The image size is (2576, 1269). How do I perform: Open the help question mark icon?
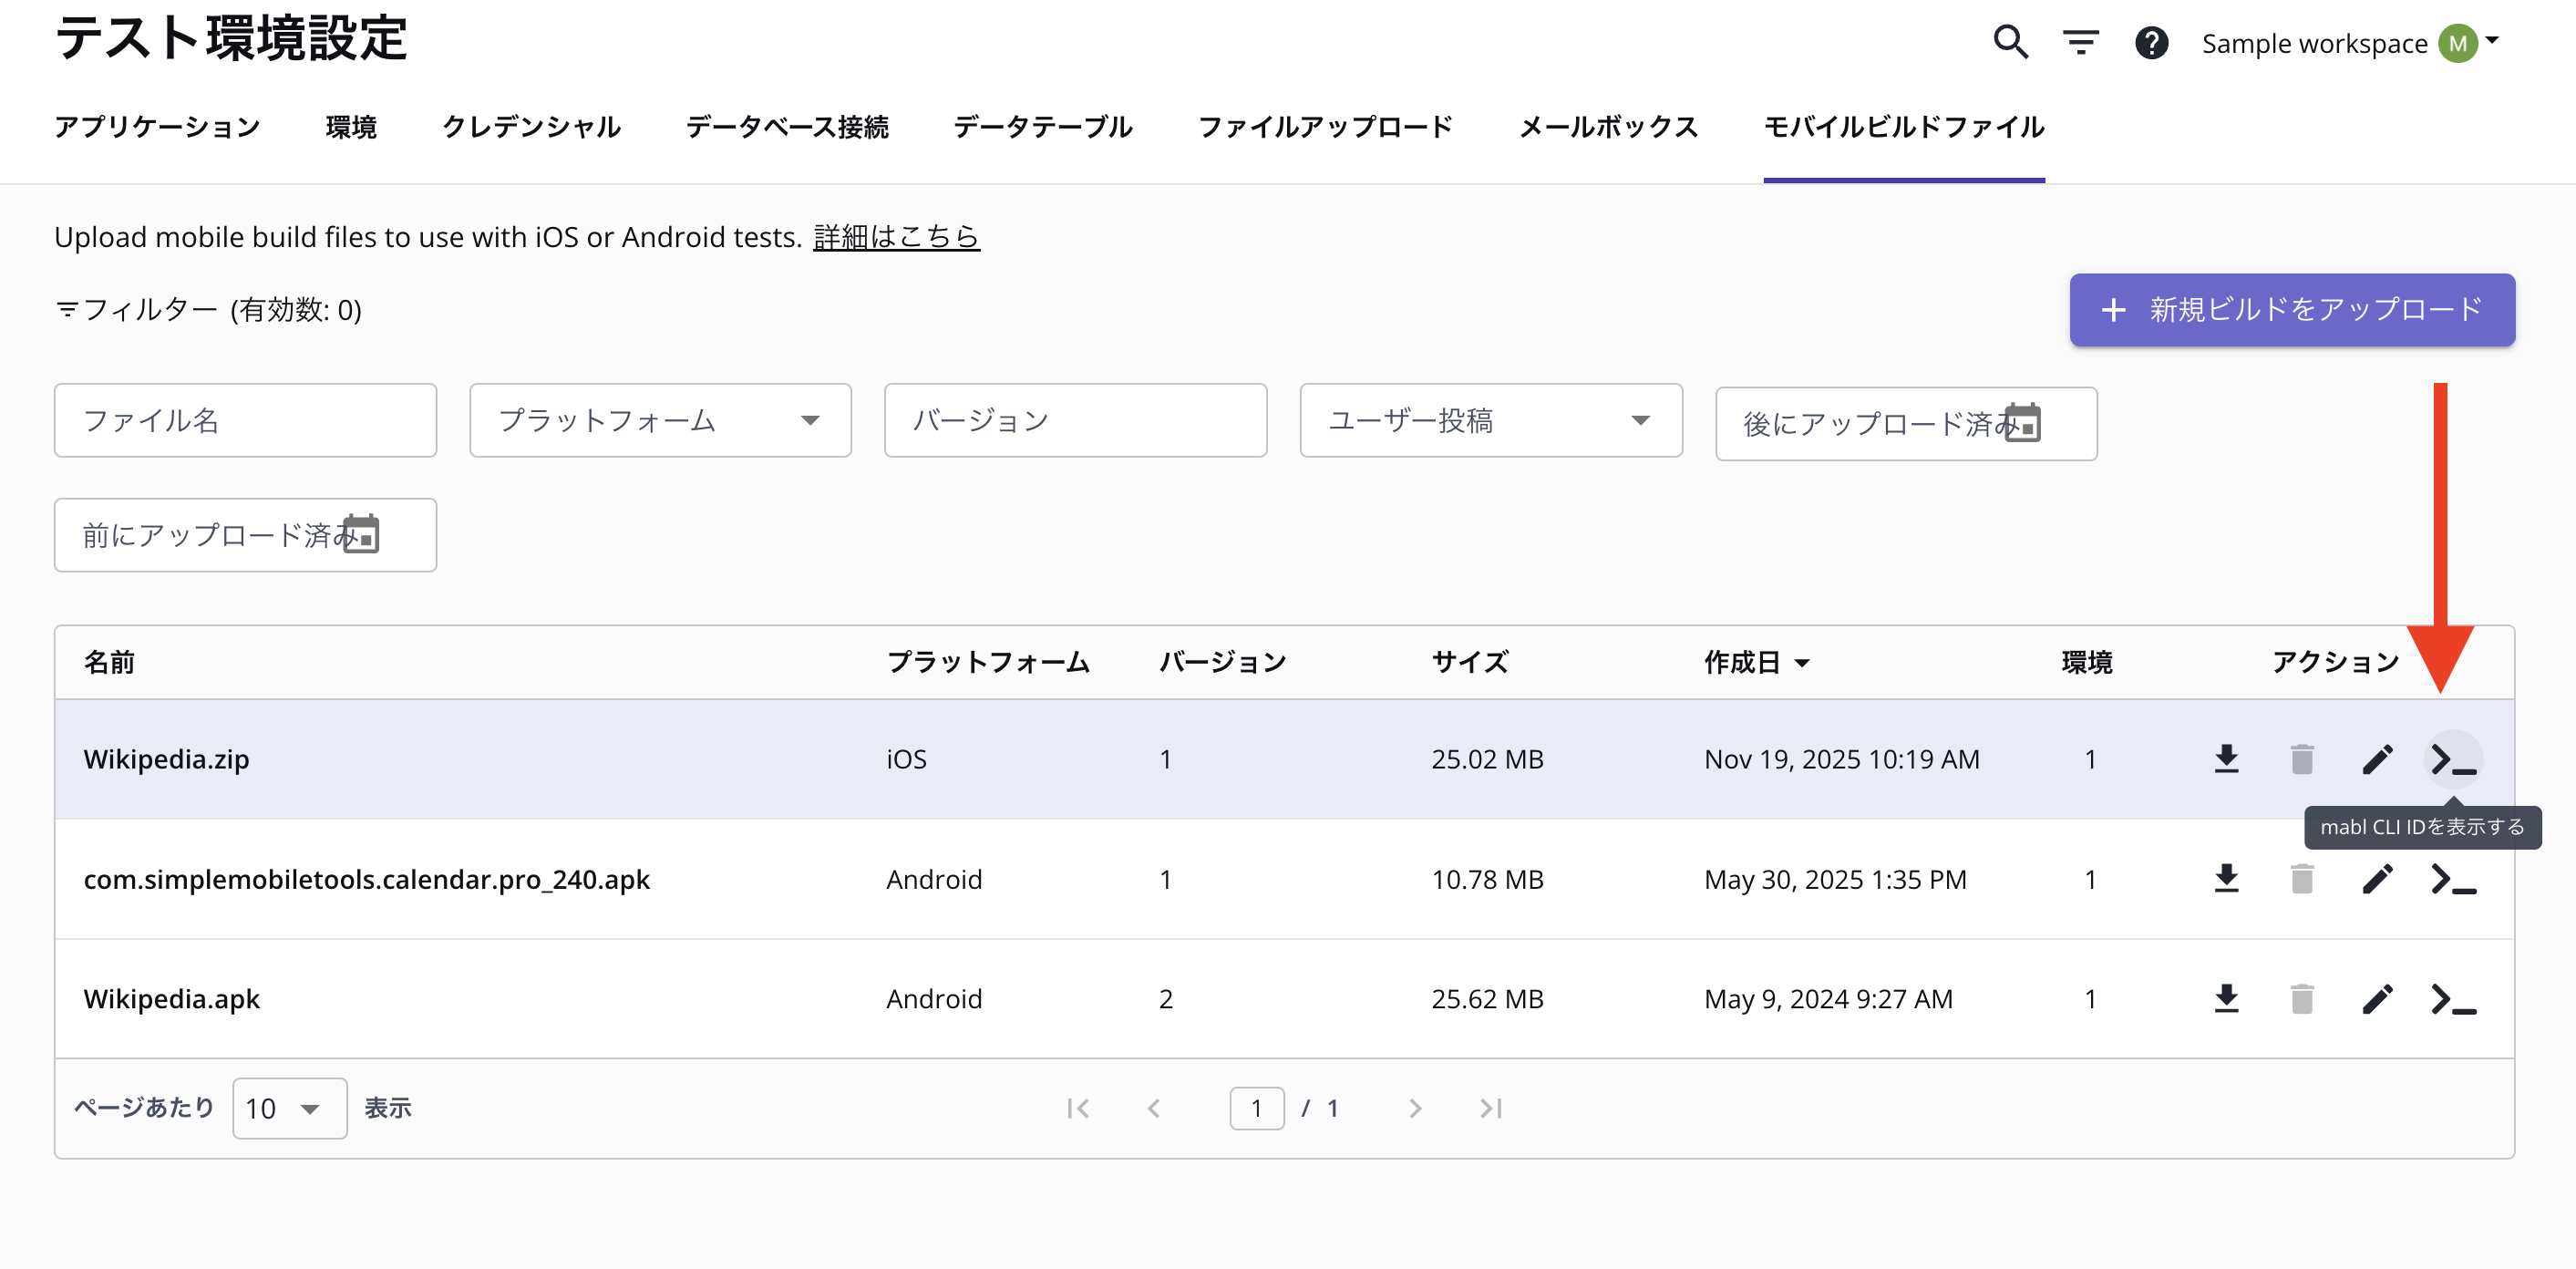(2151, 42)
